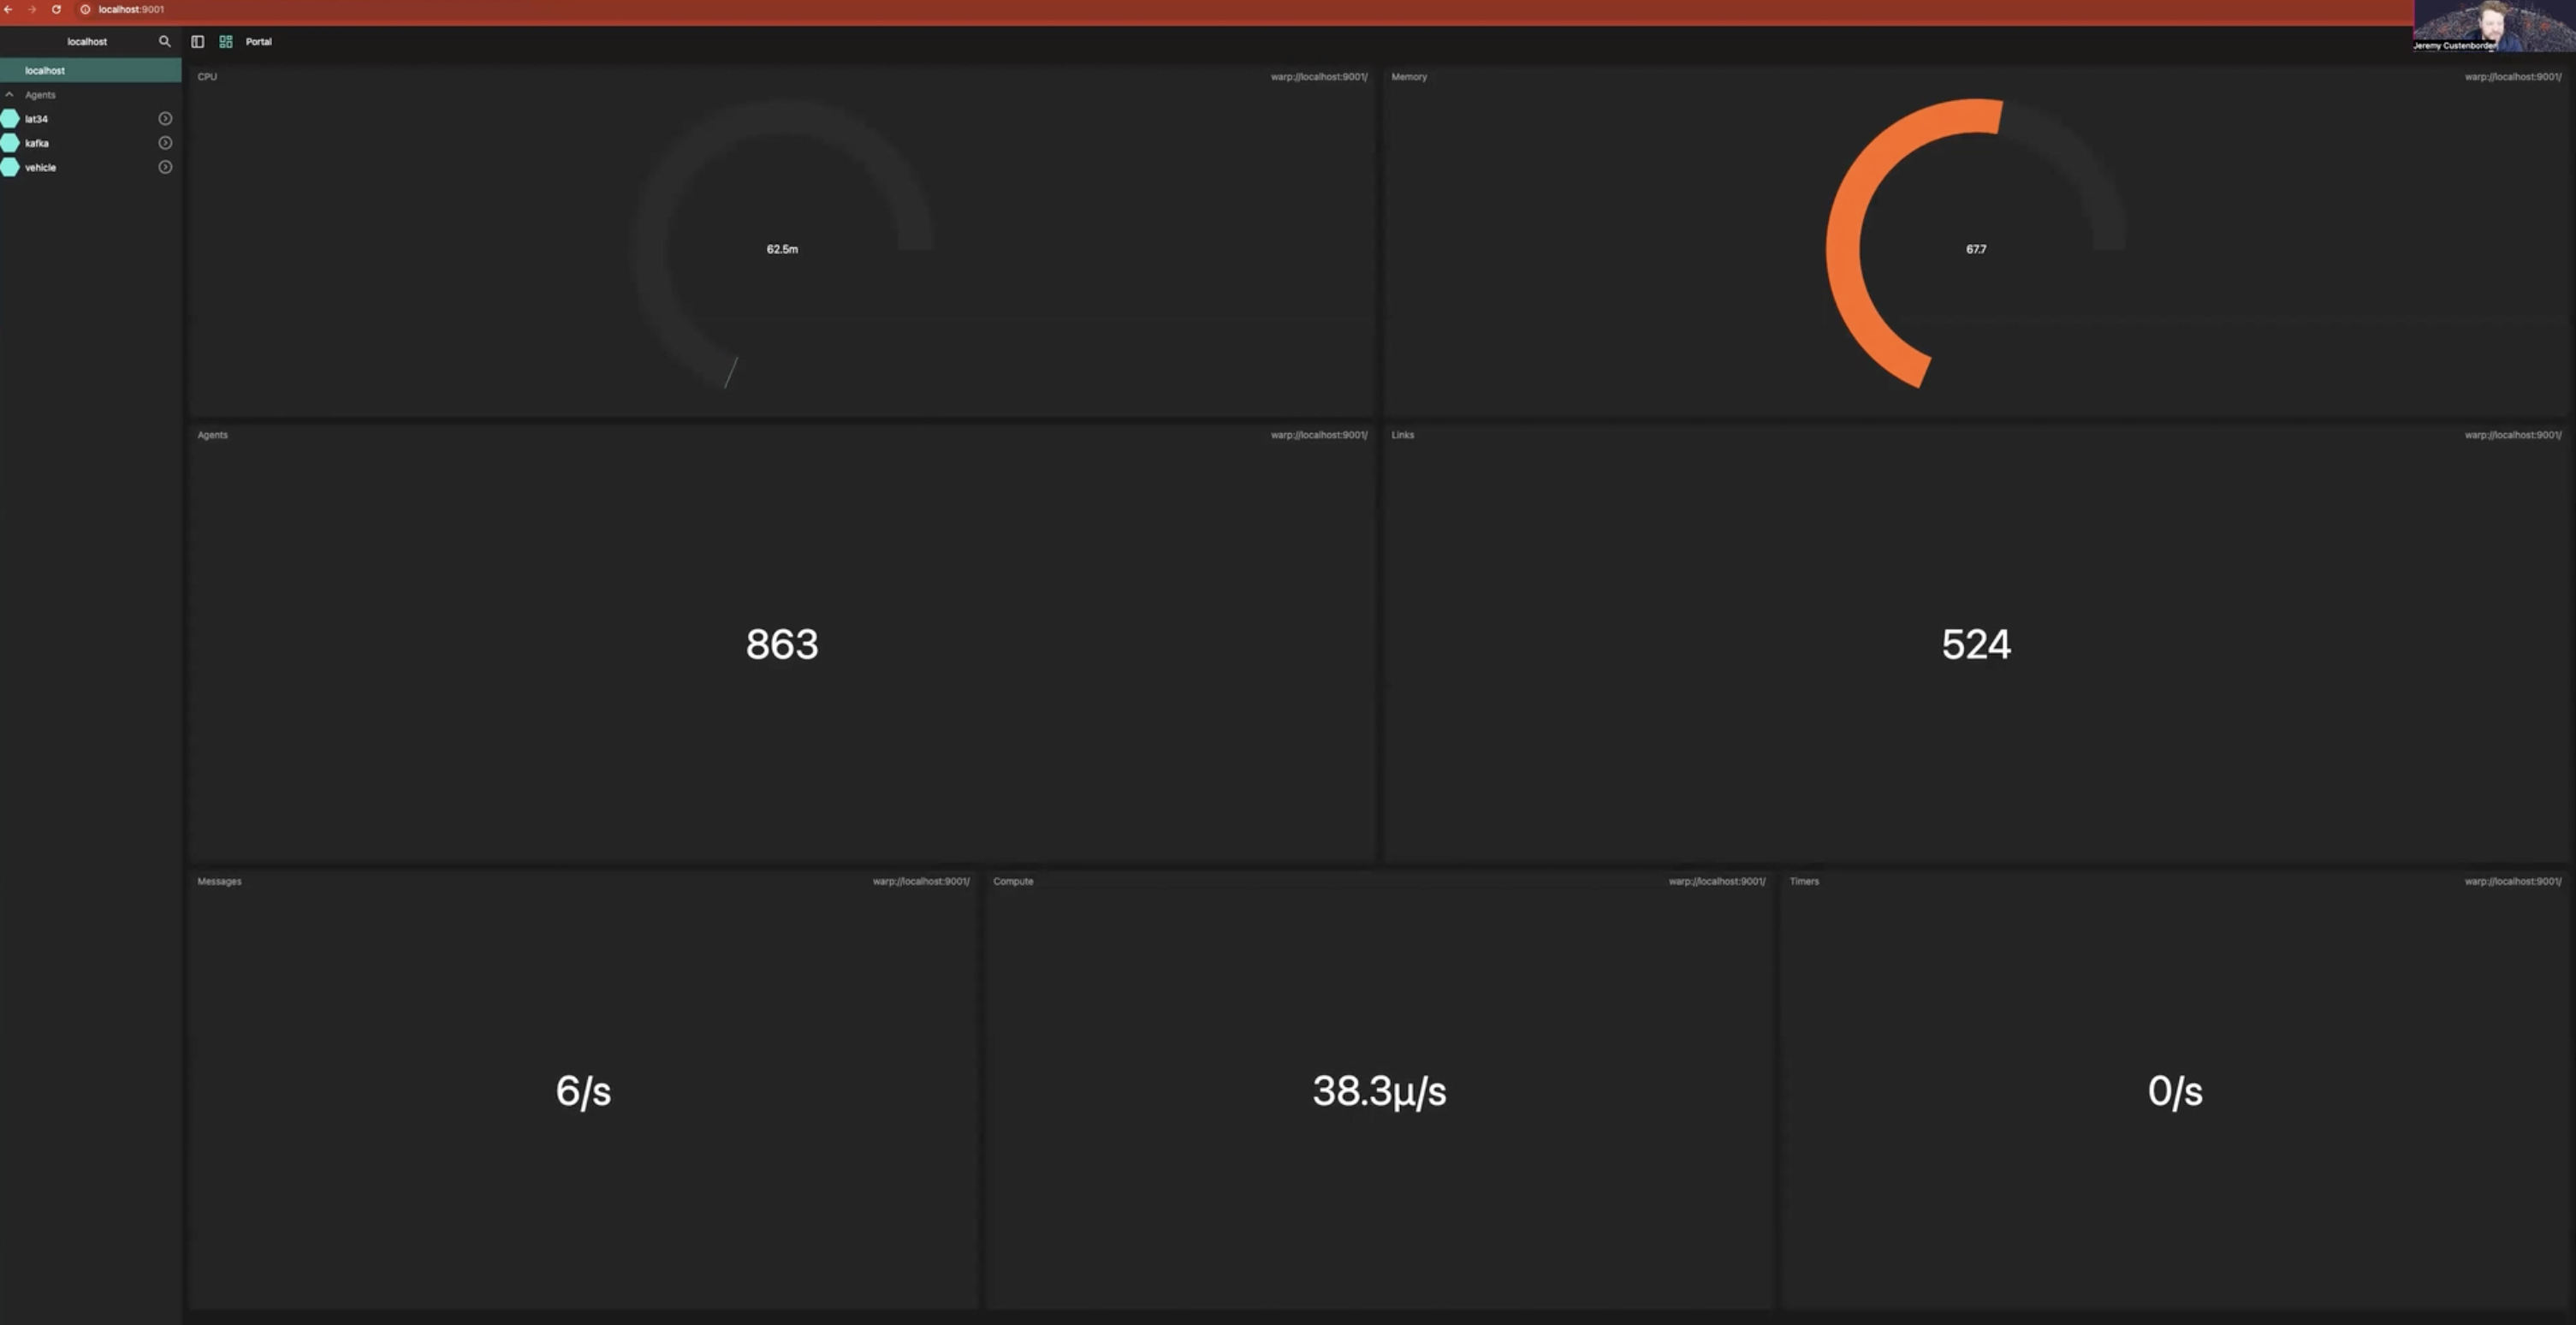Click the warp URL in Timers panel
The height and width of the screenshot is (1325, 2576).
pos(2513,881)
